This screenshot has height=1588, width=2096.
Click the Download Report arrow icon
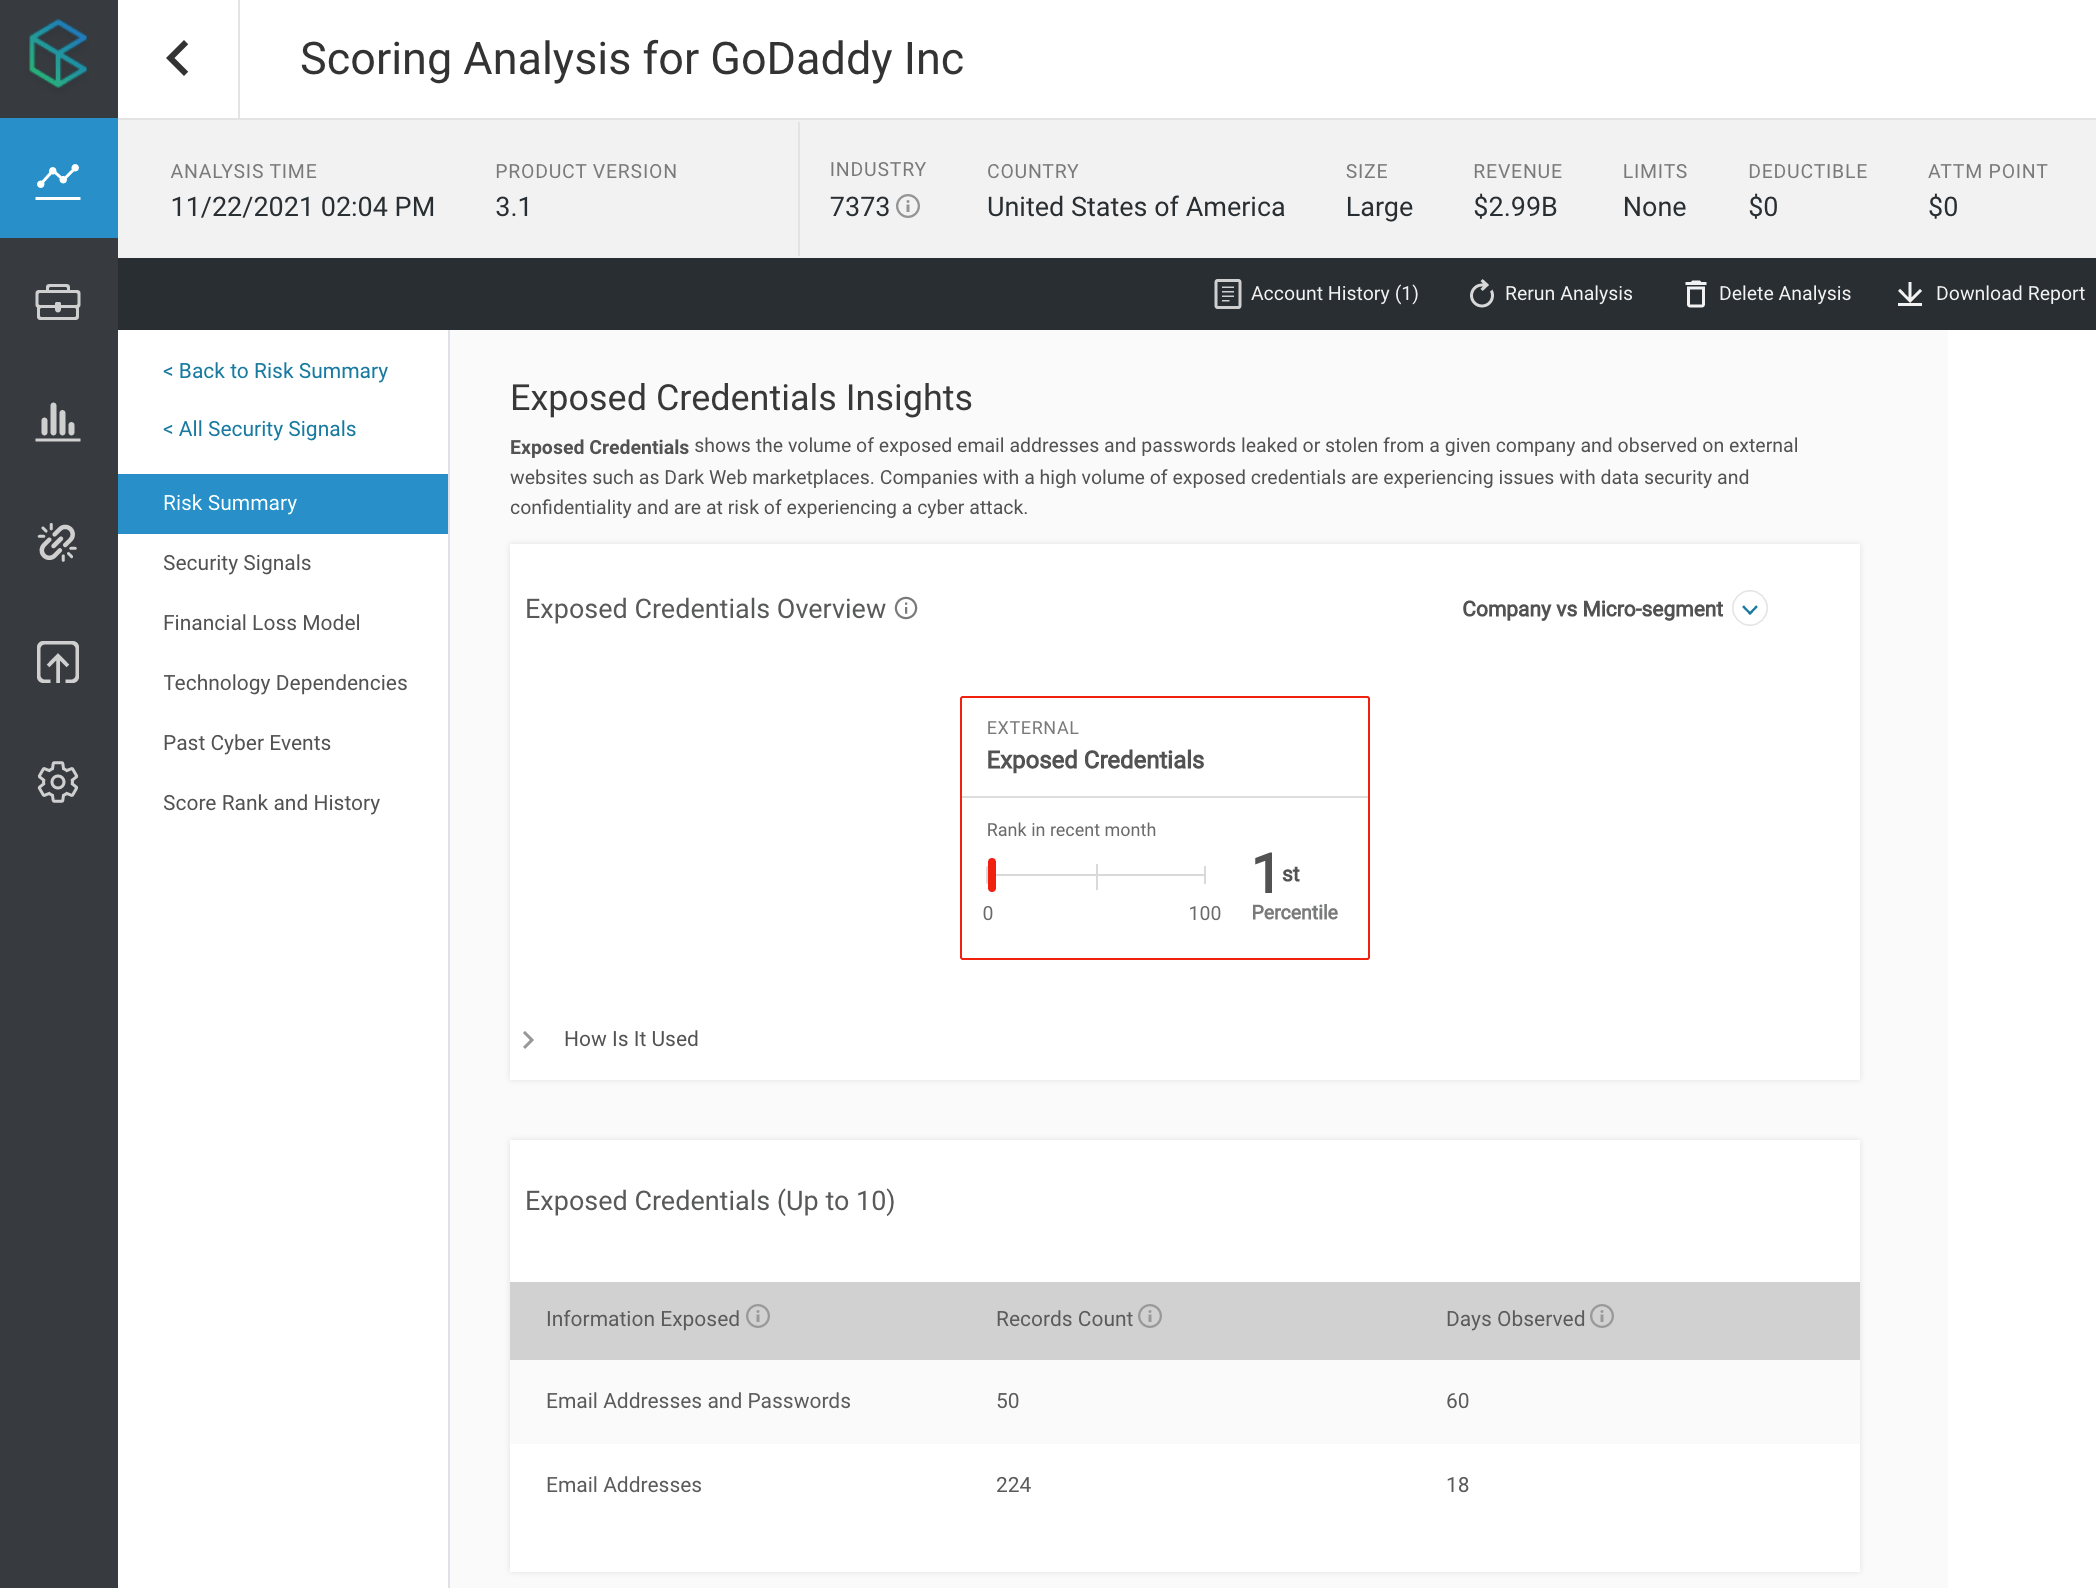1909,294
